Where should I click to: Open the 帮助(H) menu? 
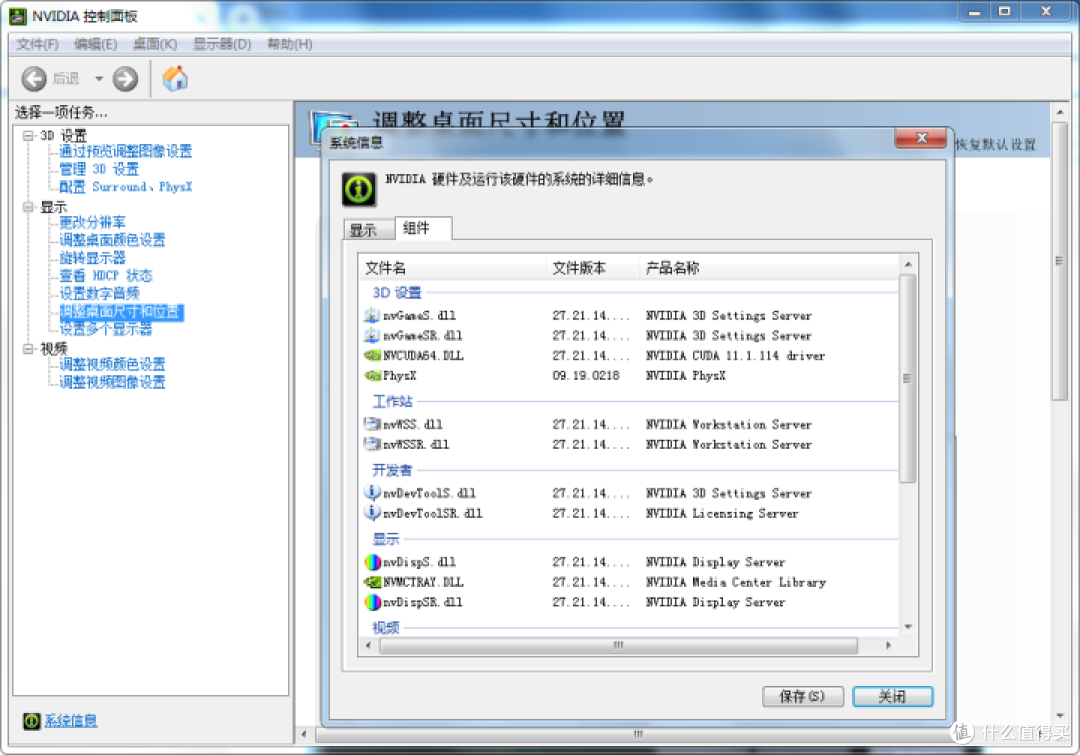(290, 45)
